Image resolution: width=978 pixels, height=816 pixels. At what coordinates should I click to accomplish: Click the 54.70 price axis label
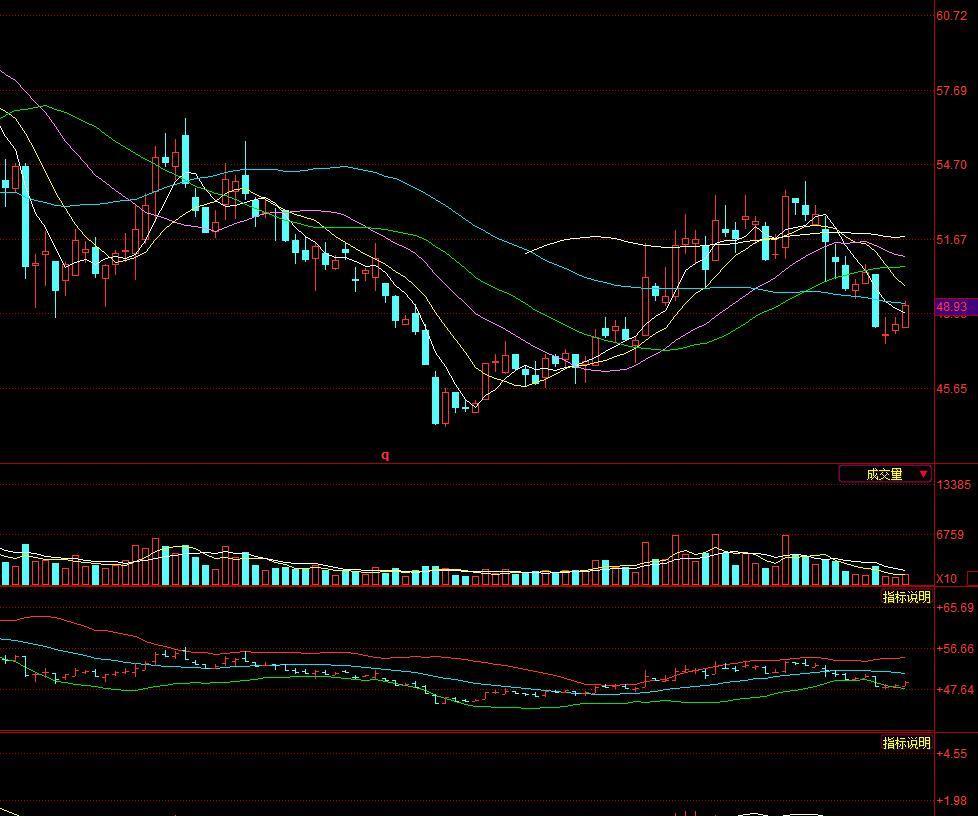[x=952, y=165]
